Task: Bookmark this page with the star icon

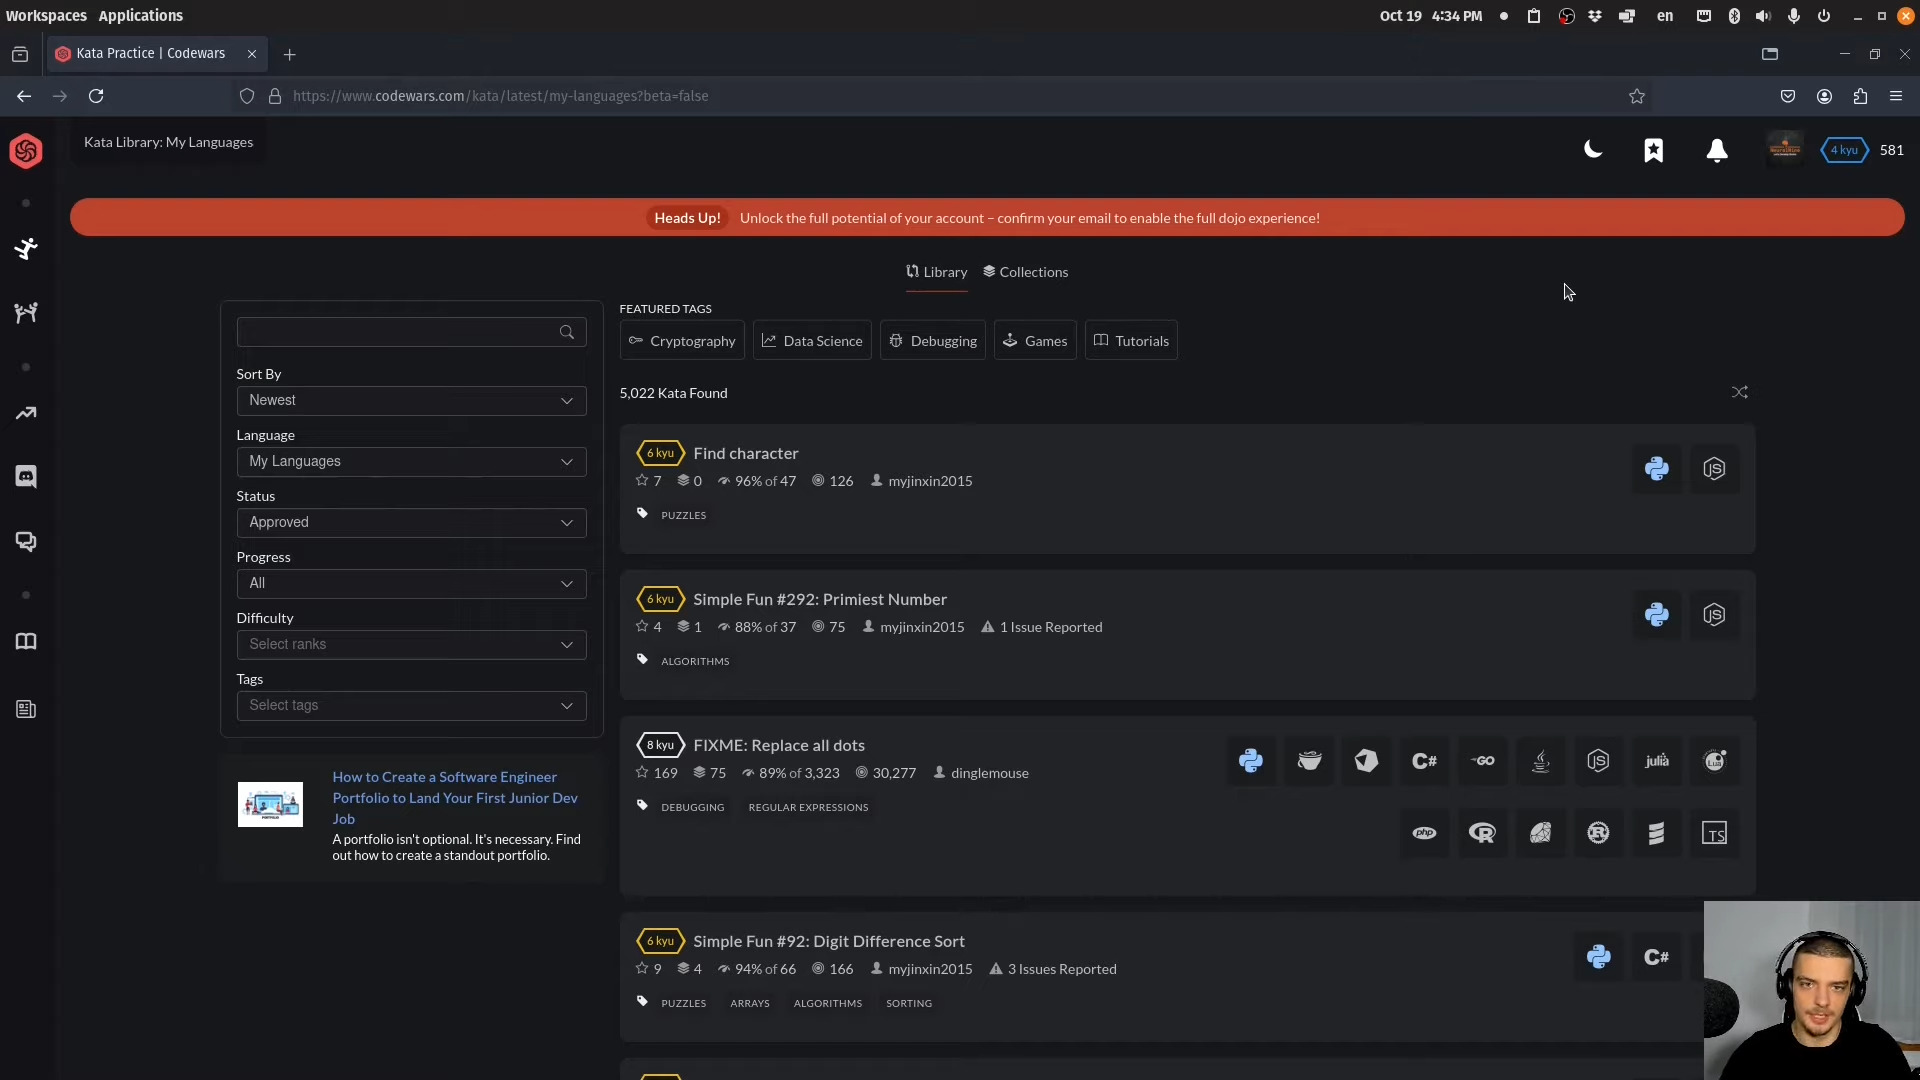Action: click(x=1637, y=96)
